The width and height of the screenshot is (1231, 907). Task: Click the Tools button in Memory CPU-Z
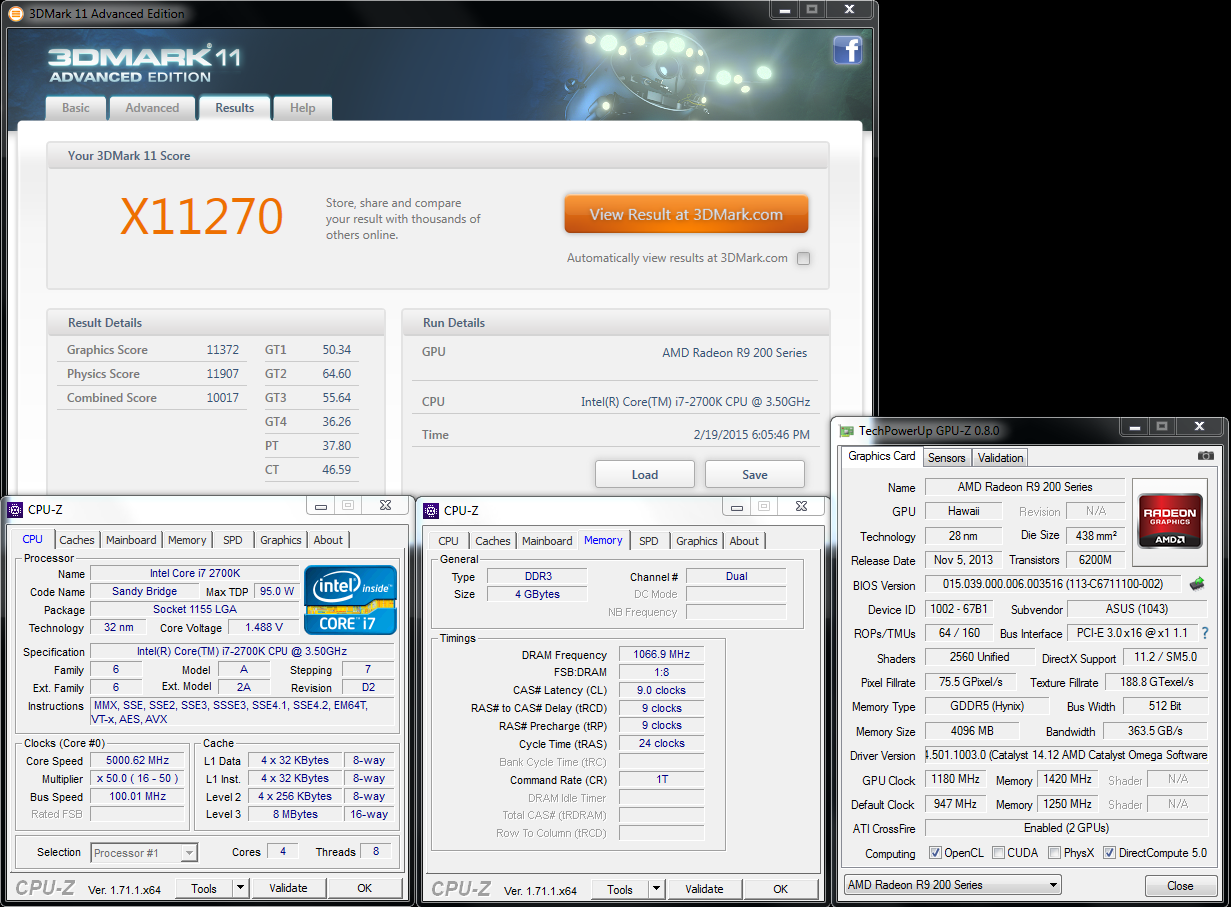pos(620,889)
